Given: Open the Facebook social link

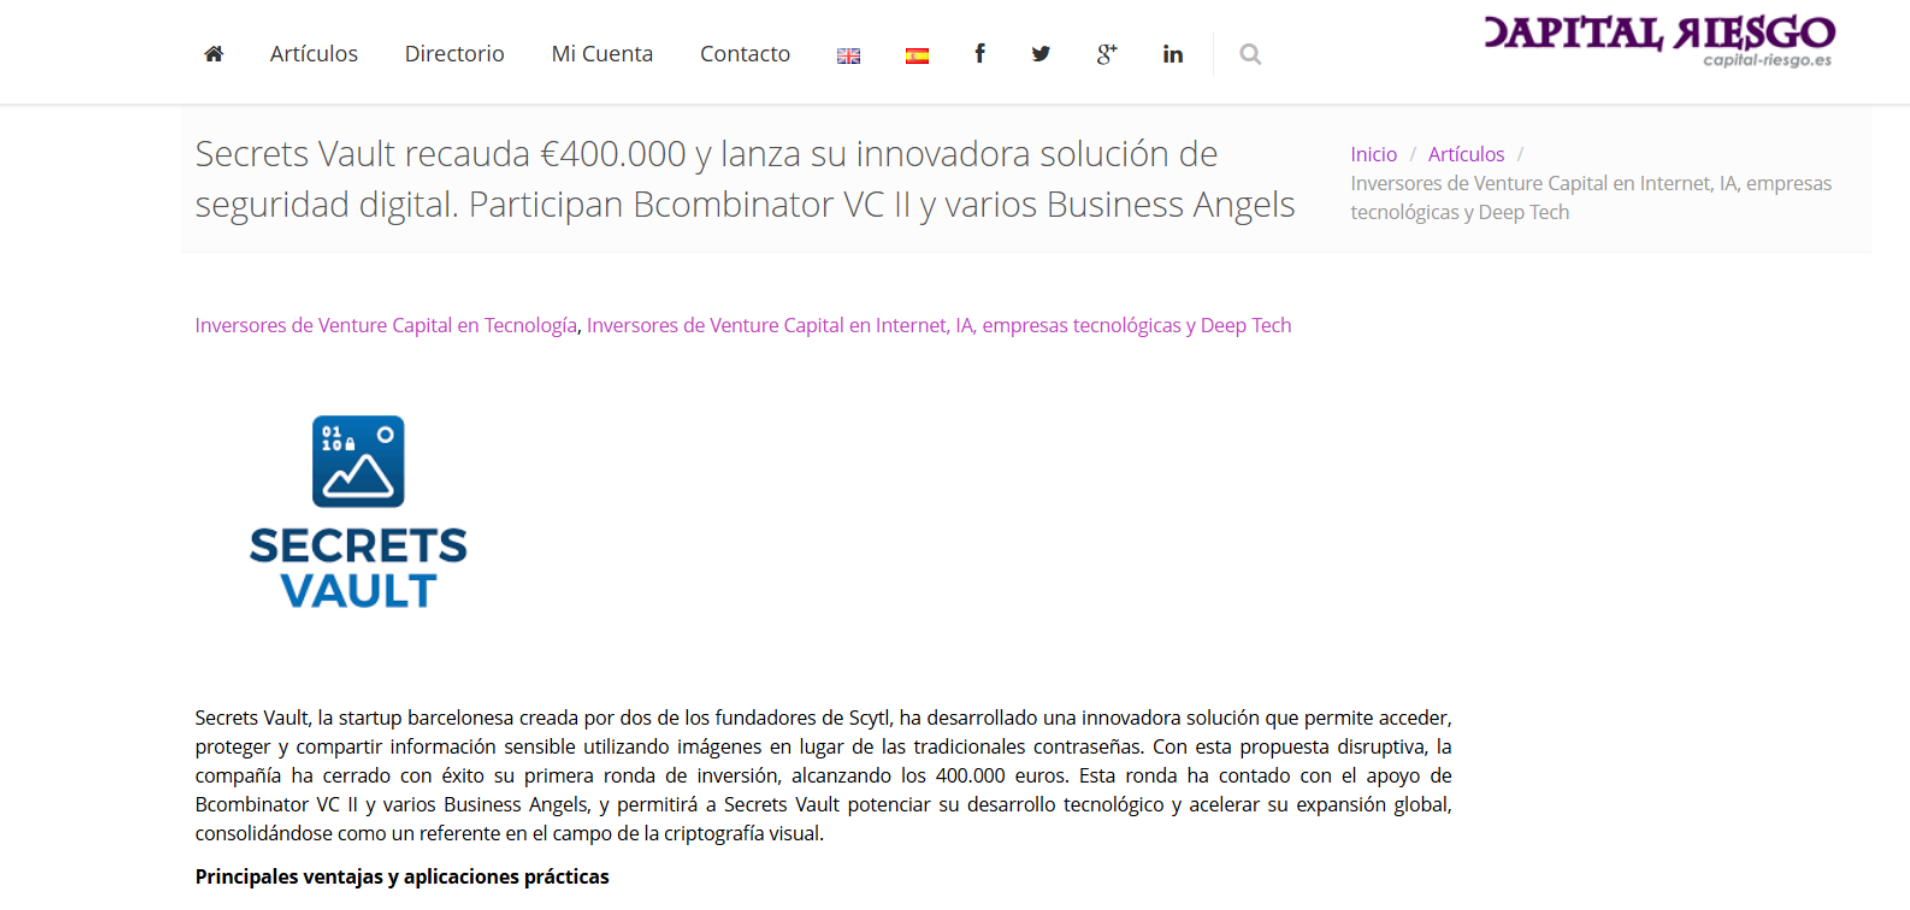Looking at the screenshot, I should [980, 54].
